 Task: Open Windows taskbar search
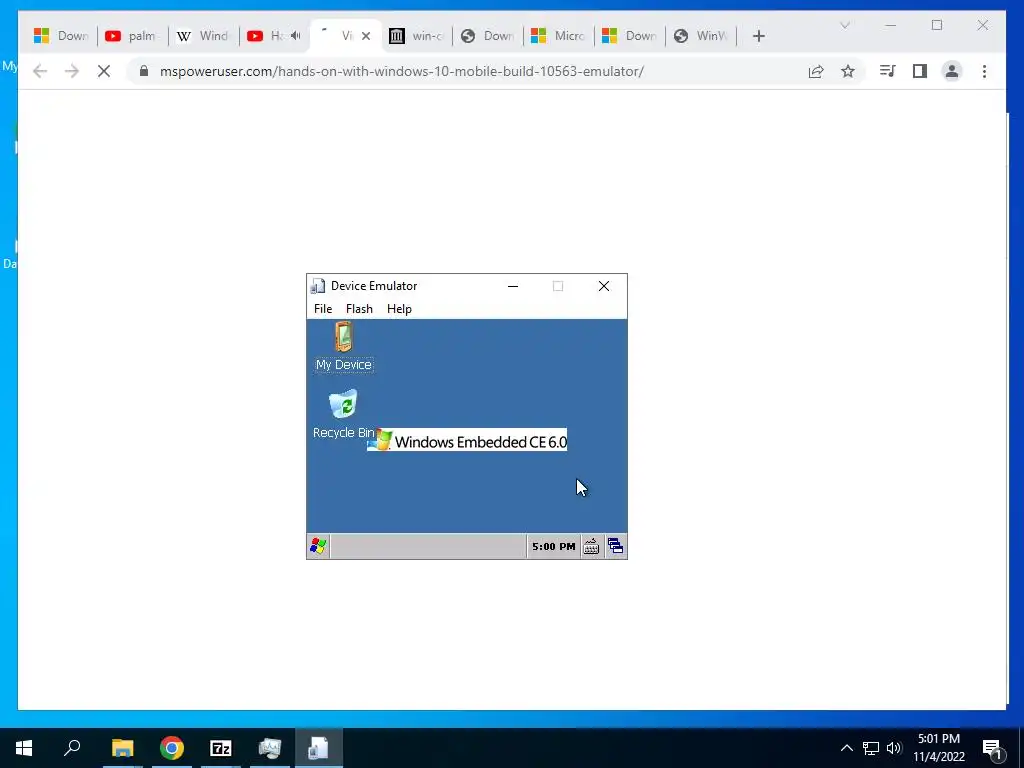coord(72,748)
